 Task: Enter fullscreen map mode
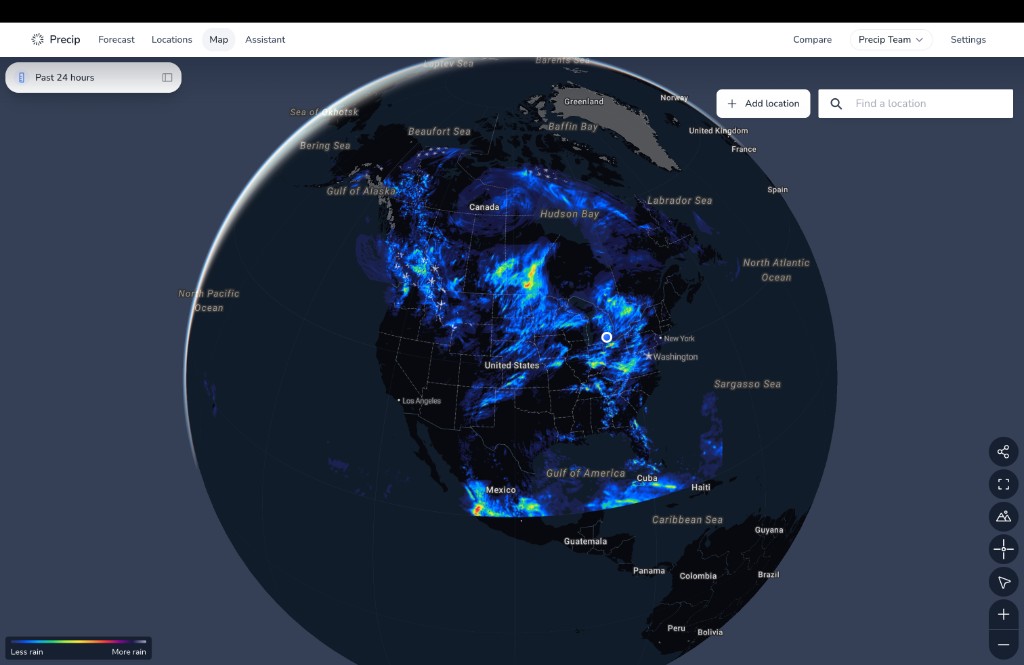(x=1003, y=484)
